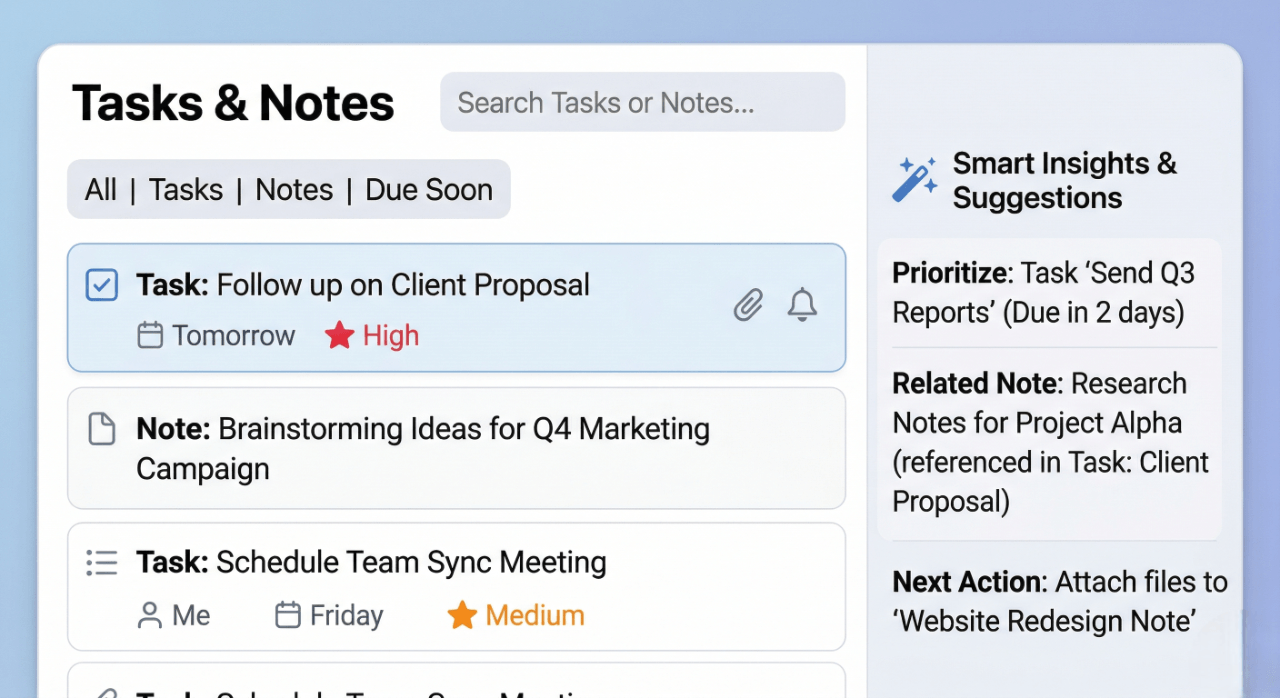Click the Next Action attach files suggestion

[1058, 601]
